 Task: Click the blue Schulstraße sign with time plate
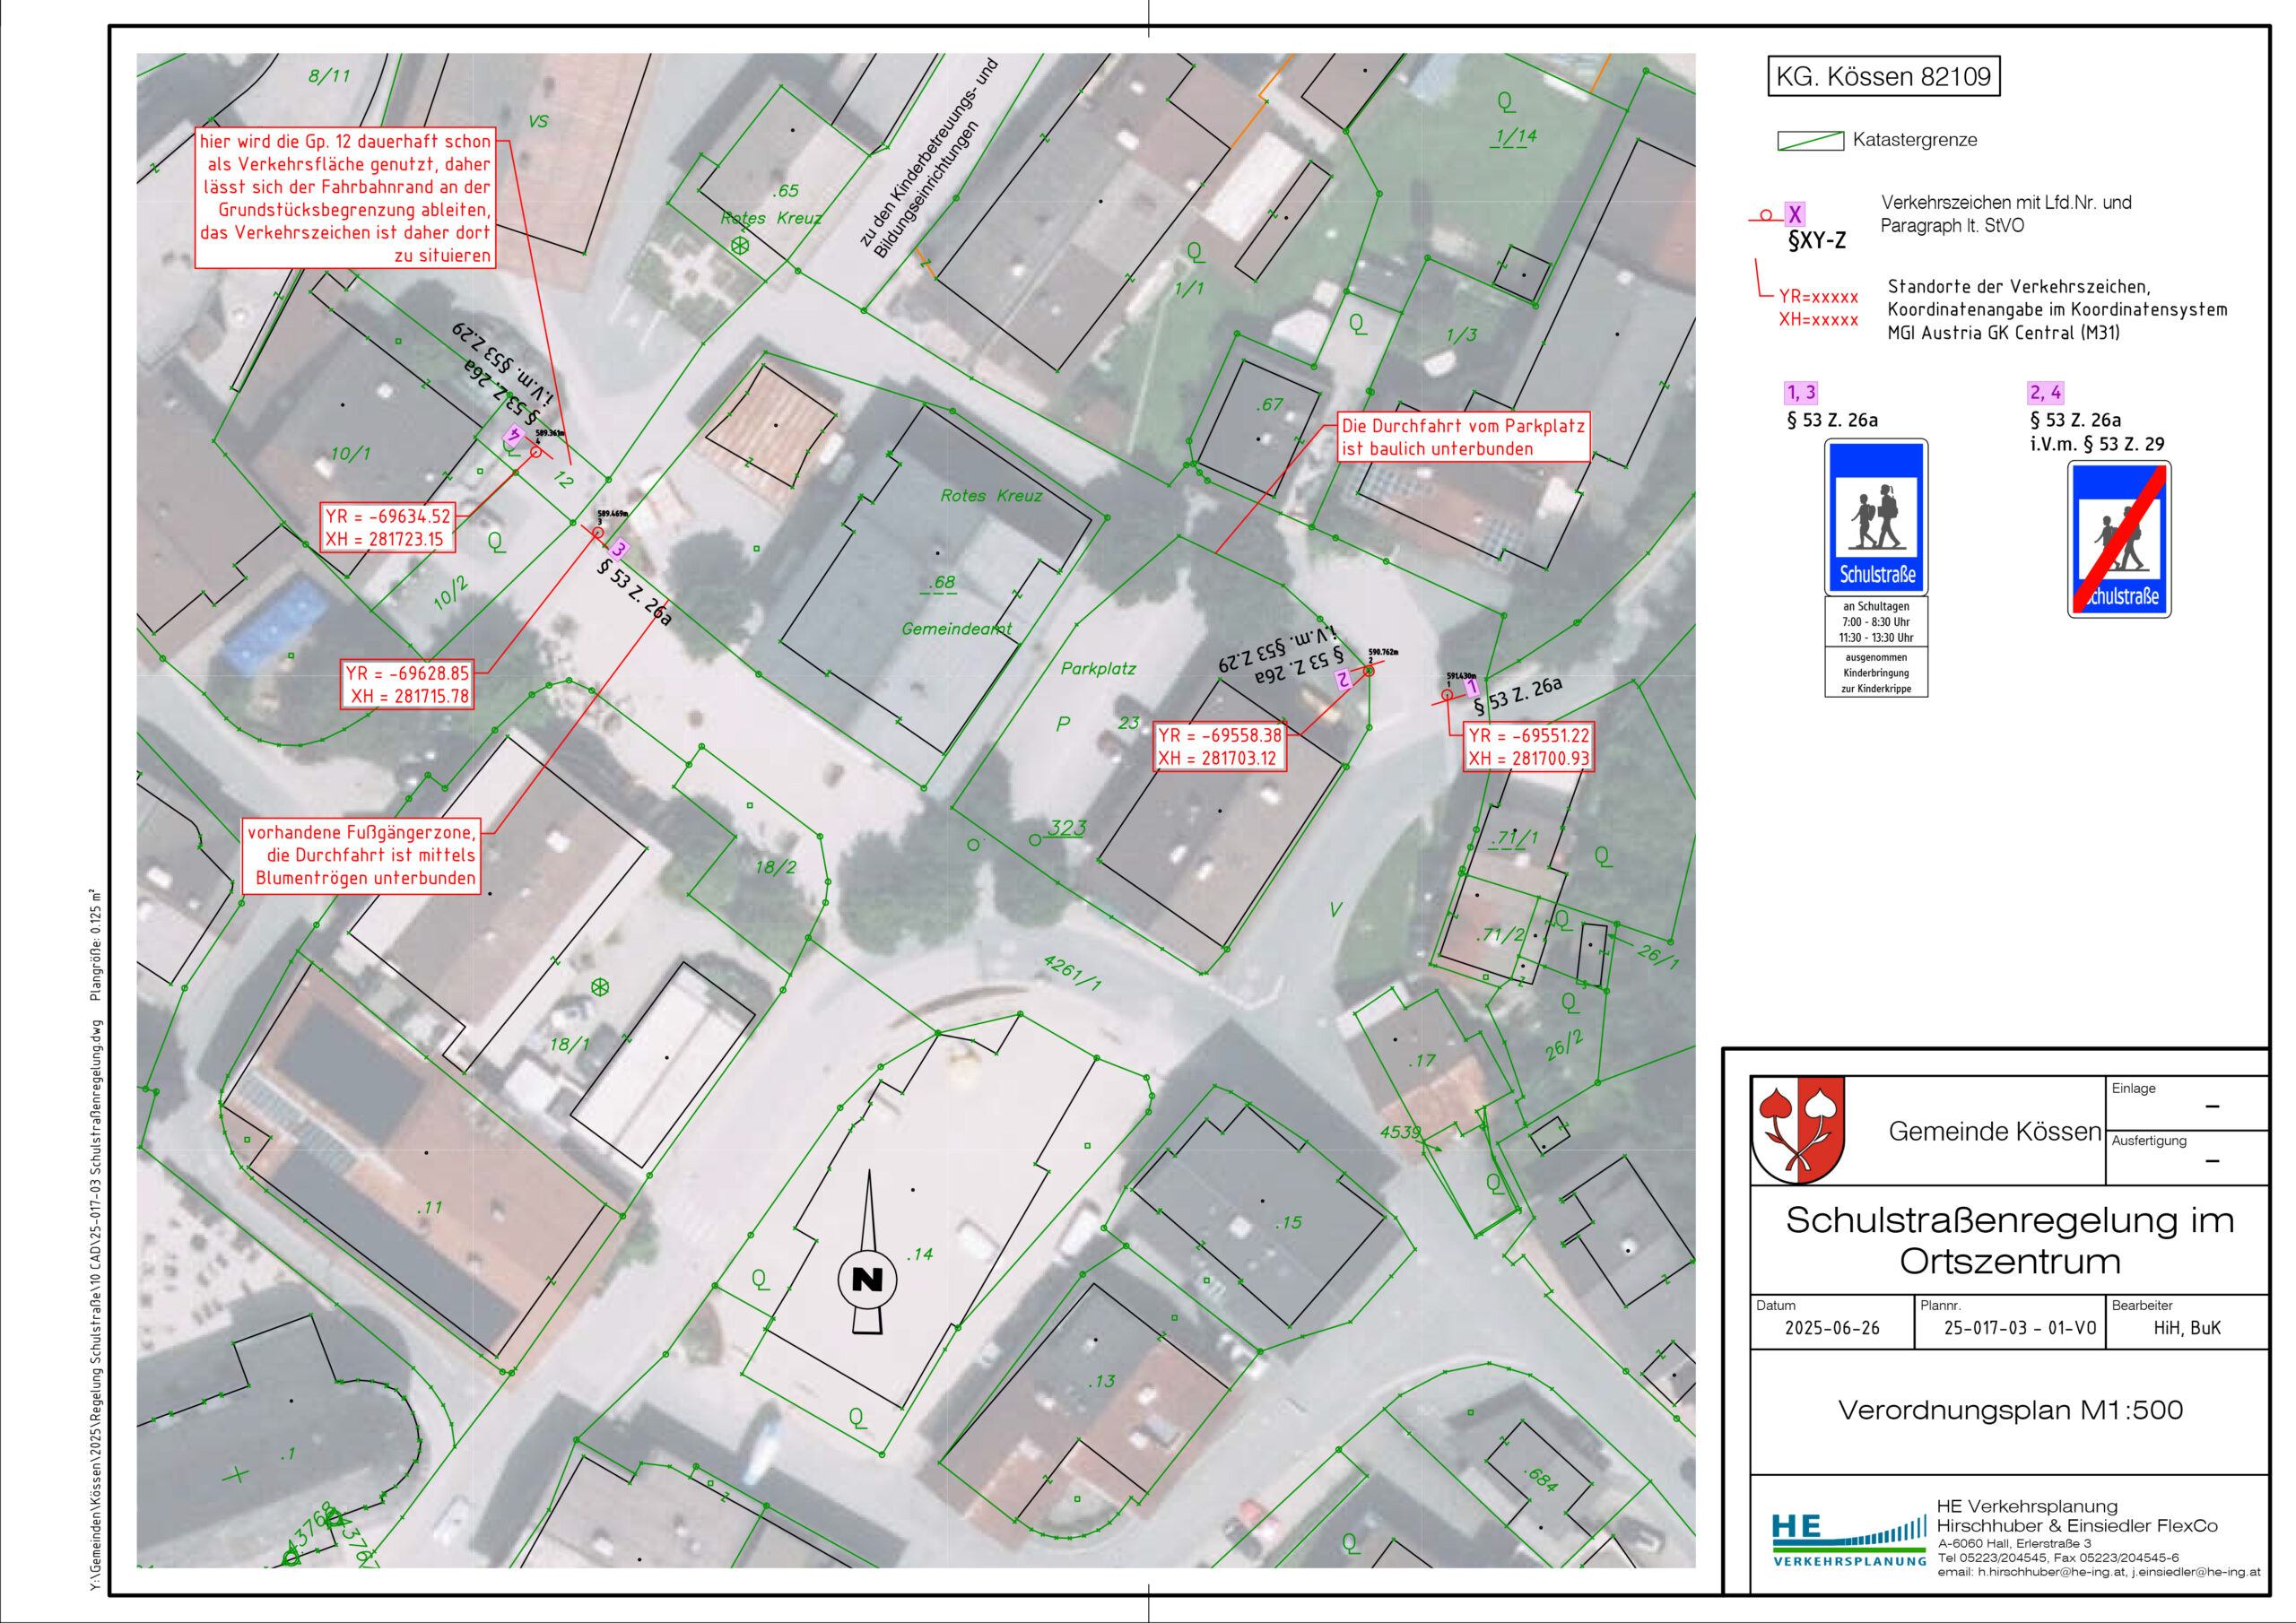point(1876,517)
